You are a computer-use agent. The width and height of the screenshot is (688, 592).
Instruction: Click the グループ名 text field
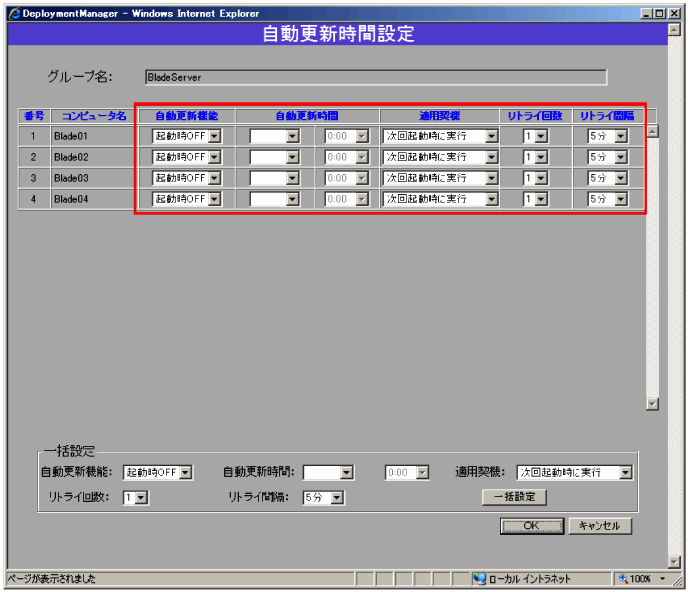click(375, 77)
